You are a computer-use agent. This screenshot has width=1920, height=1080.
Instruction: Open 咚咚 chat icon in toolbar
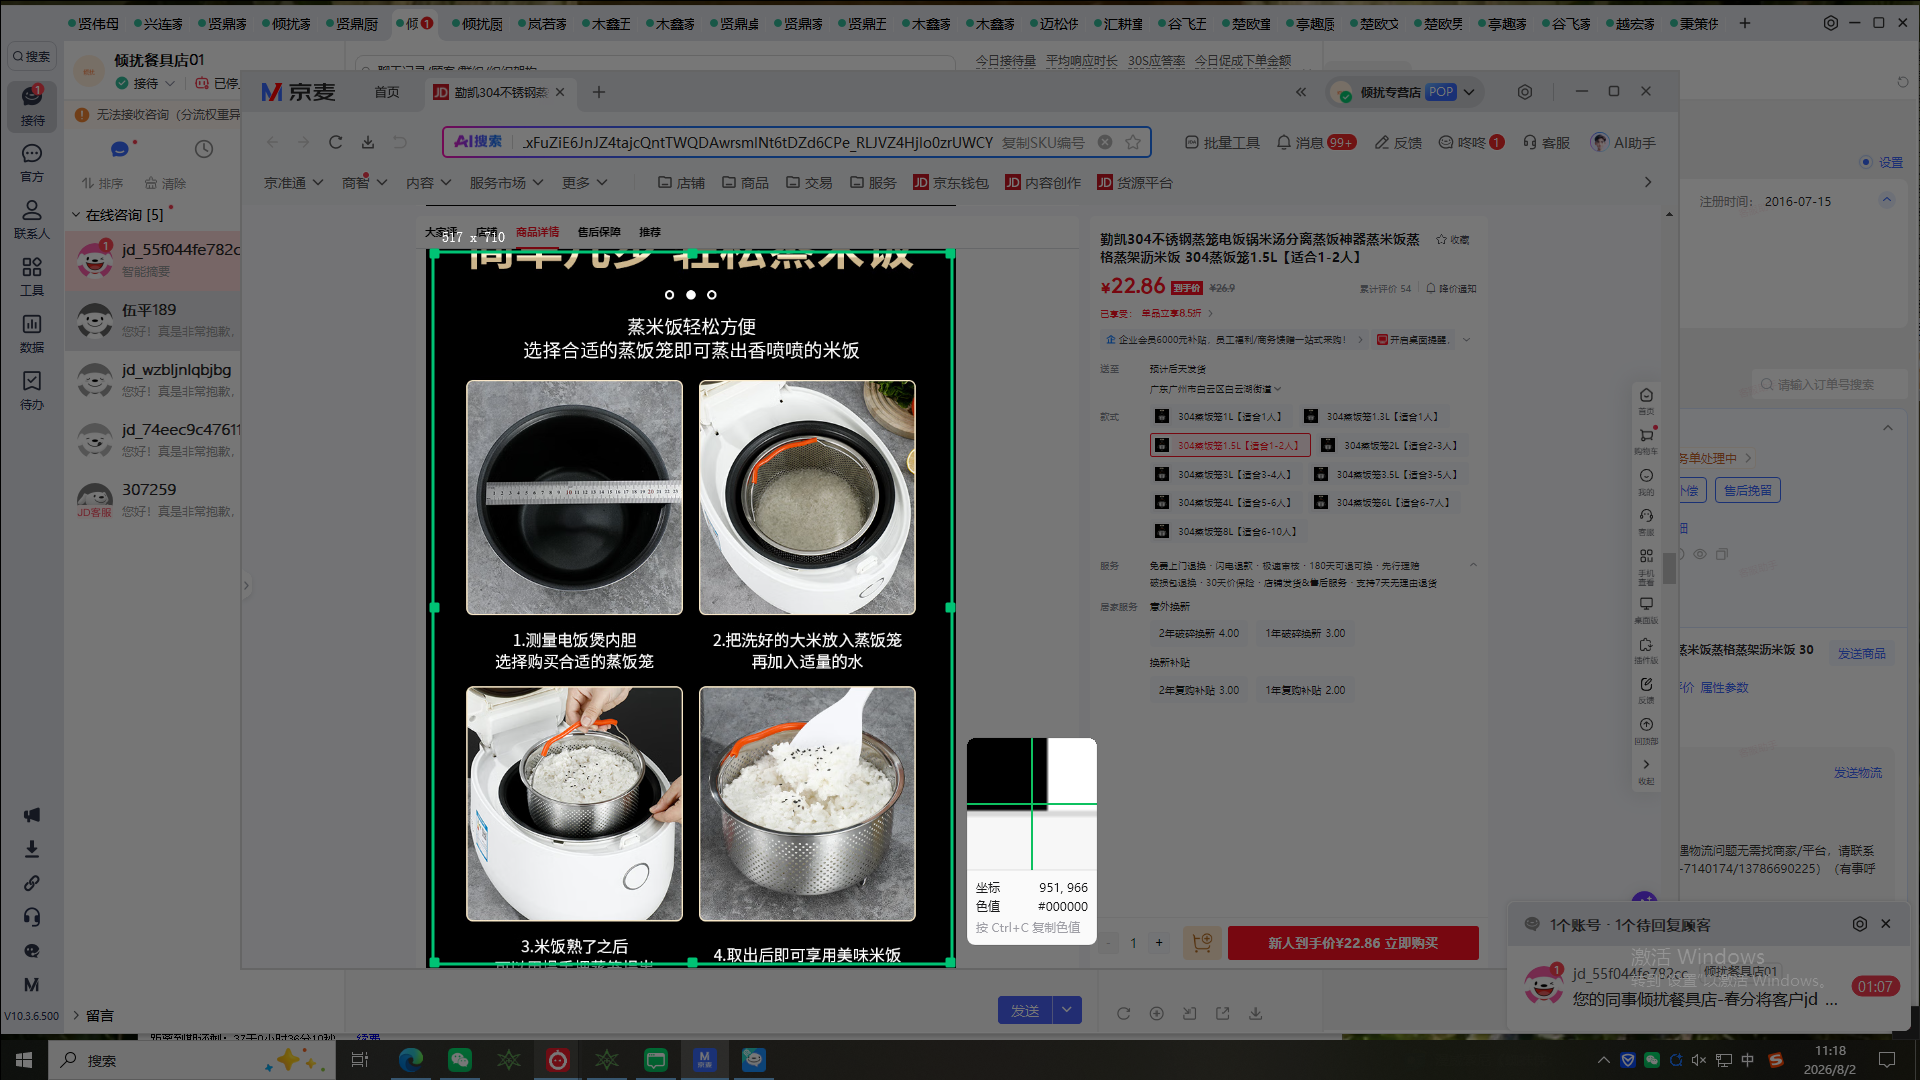tap(1471, 143)
